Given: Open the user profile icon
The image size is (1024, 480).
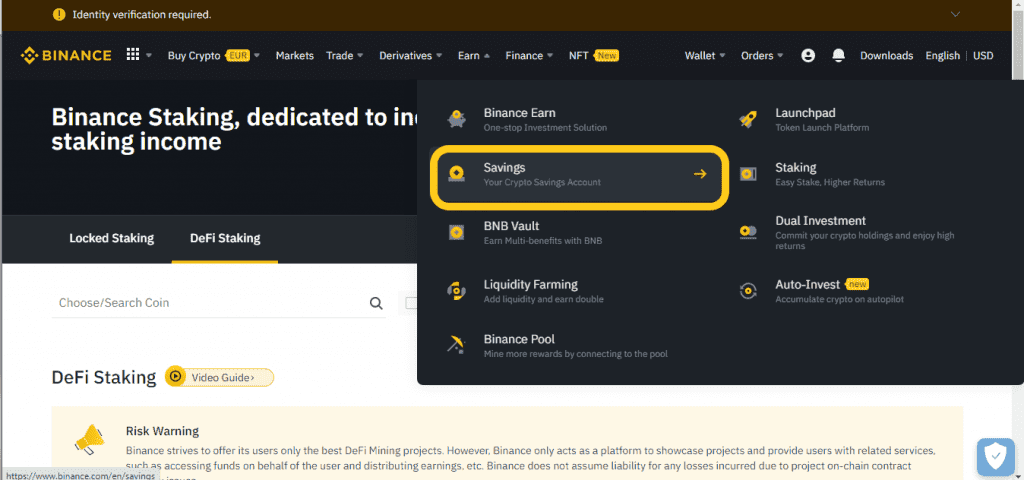Looking at the screenshot, I should coord(808,56).
